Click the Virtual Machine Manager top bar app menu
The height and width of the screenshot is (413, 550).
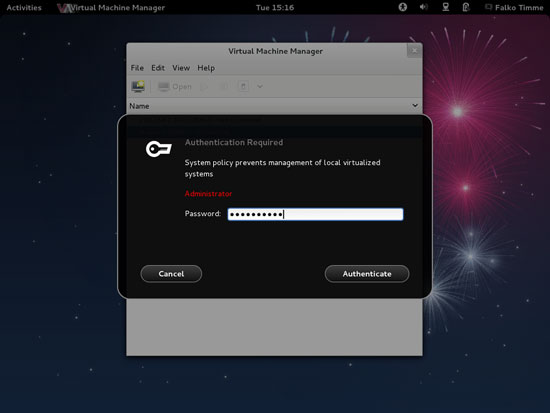point(111,8)
